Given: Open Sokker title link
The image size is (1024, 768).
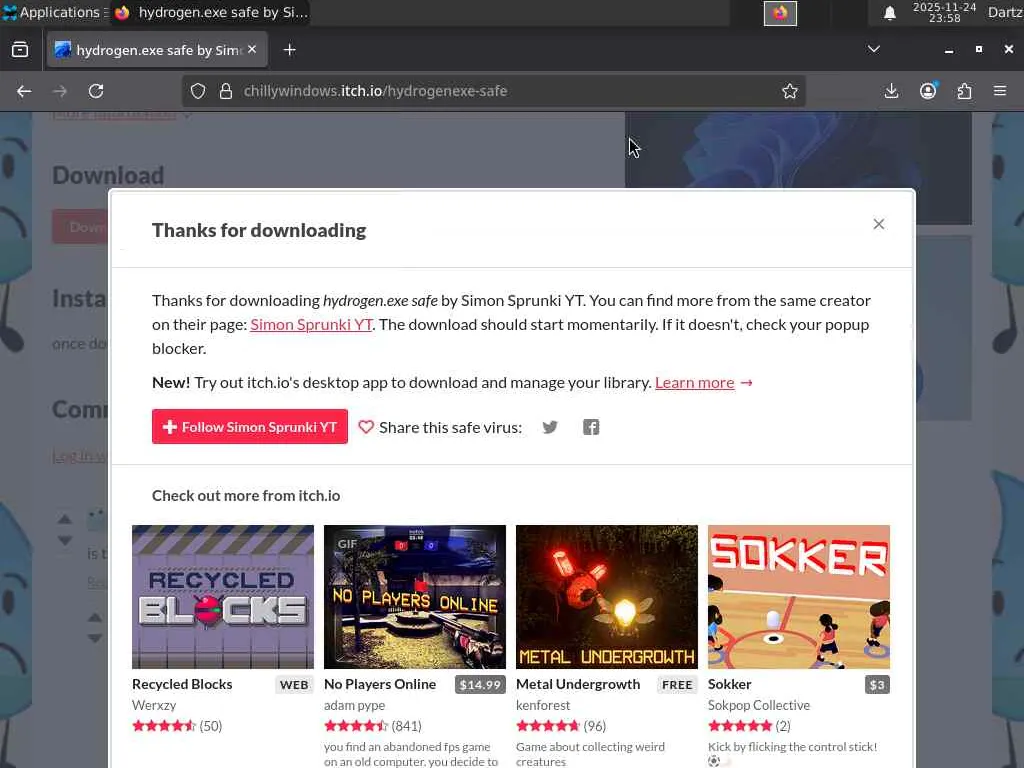Looking at the screenshot, I should tap(729, 684).
